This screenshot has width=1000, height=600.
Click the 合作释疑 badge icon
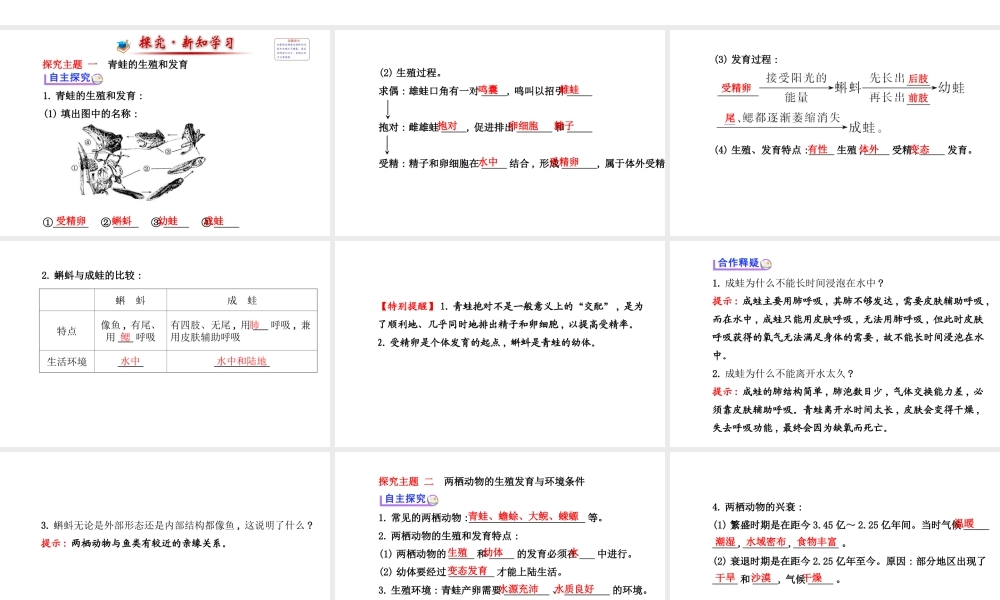742,263
